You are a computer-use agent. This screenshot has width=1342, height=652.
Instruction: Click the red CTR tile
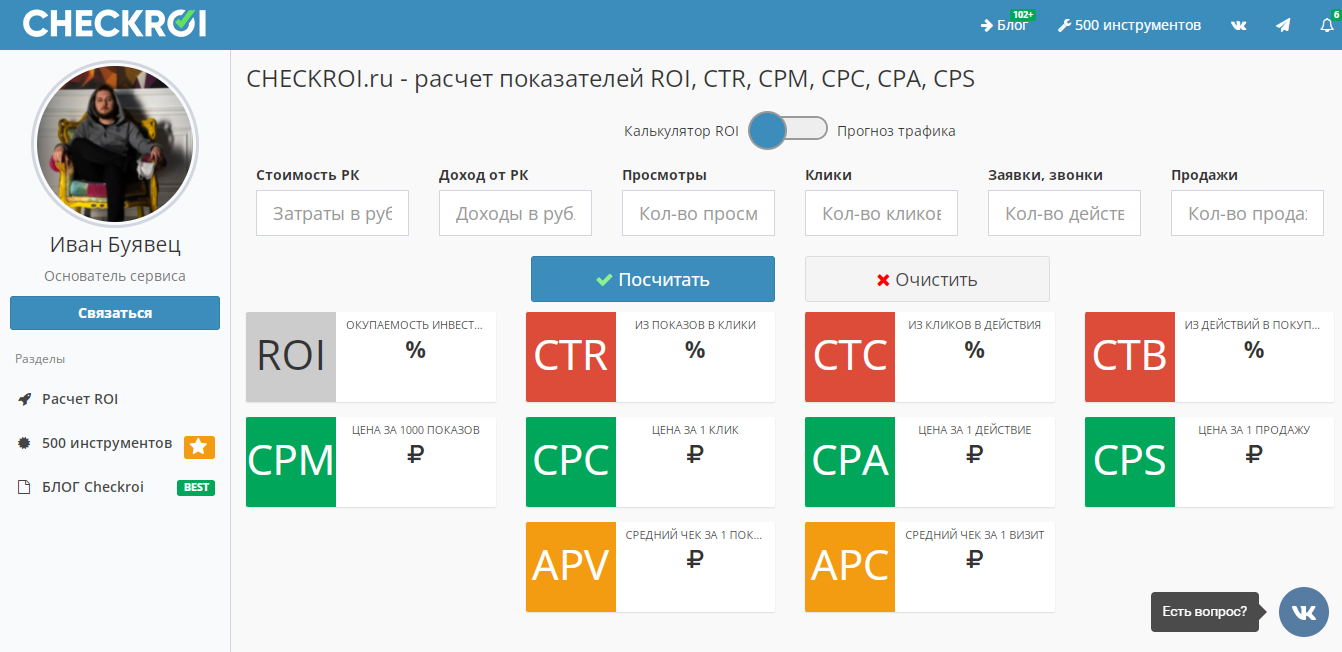pyautogui.click(x=571, y=357)
